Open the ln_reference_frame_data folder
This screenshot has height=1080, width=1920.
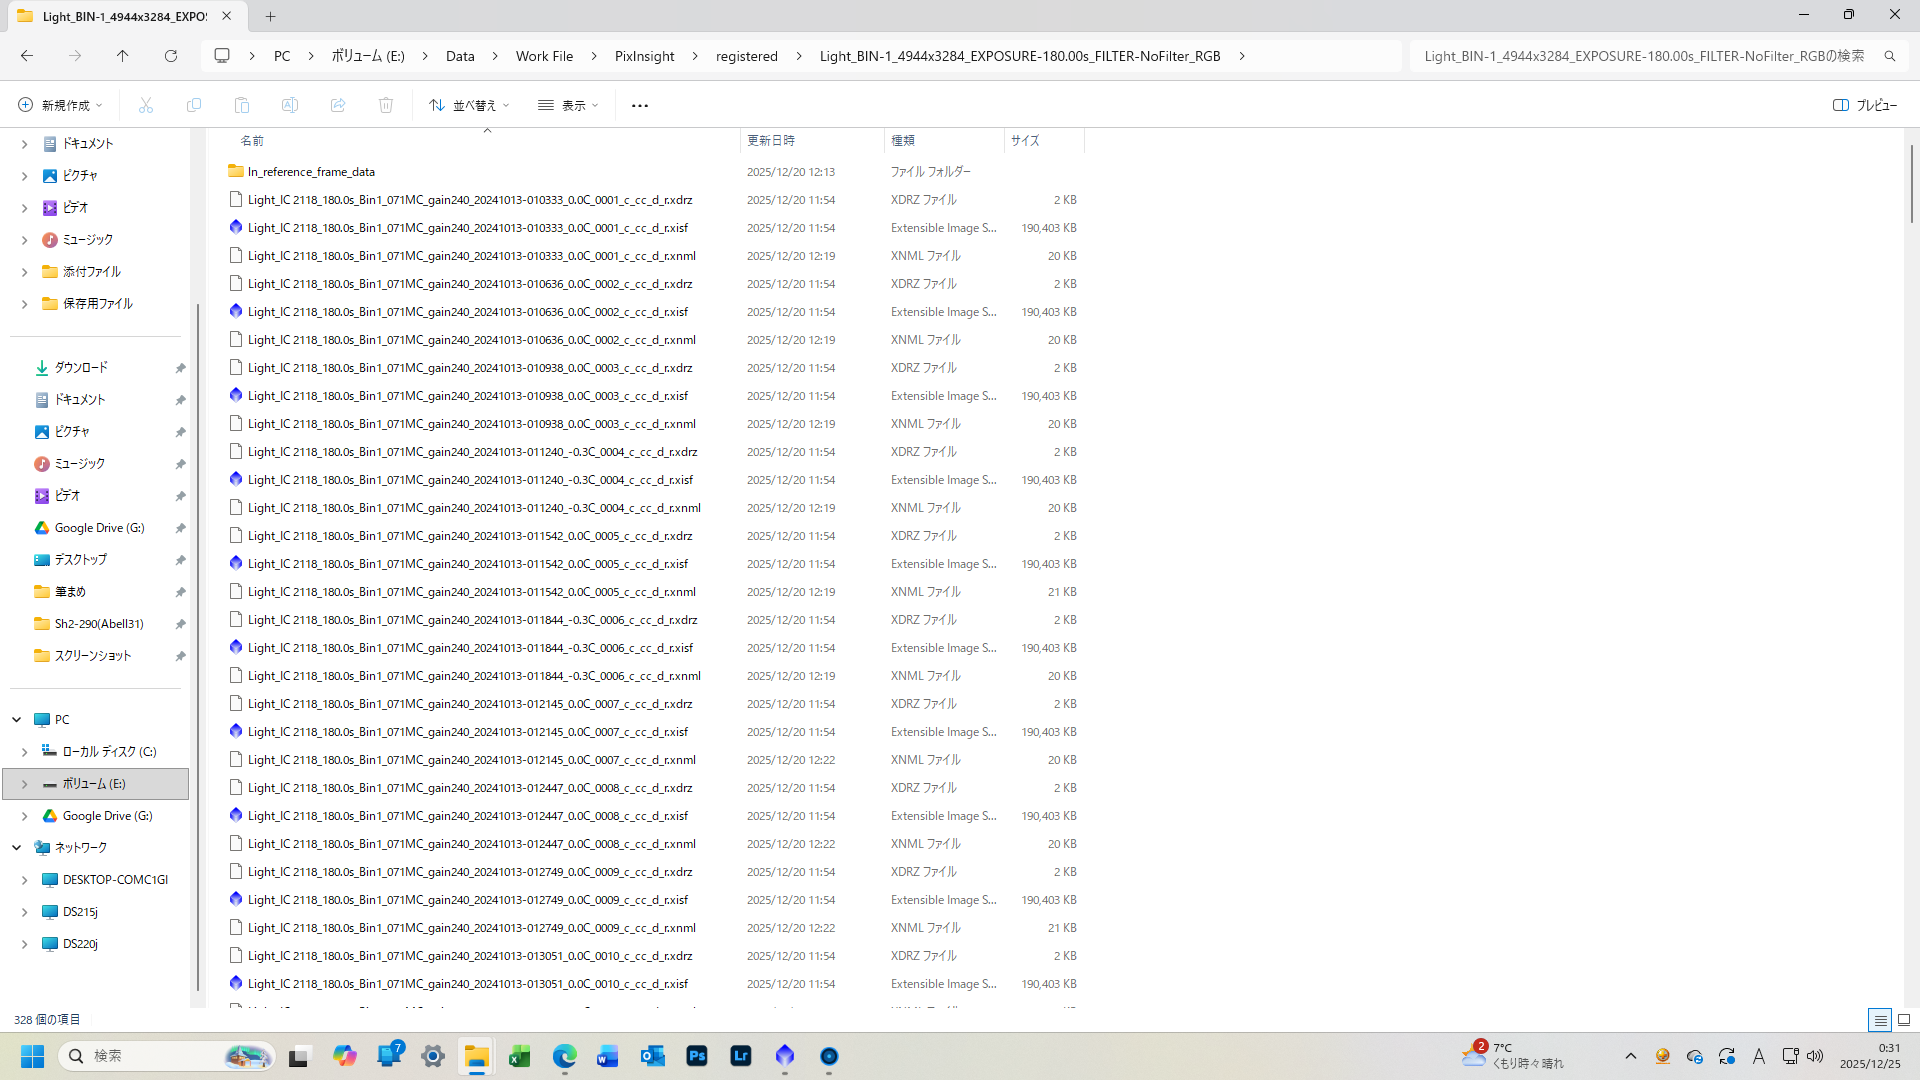click(311, 172)
